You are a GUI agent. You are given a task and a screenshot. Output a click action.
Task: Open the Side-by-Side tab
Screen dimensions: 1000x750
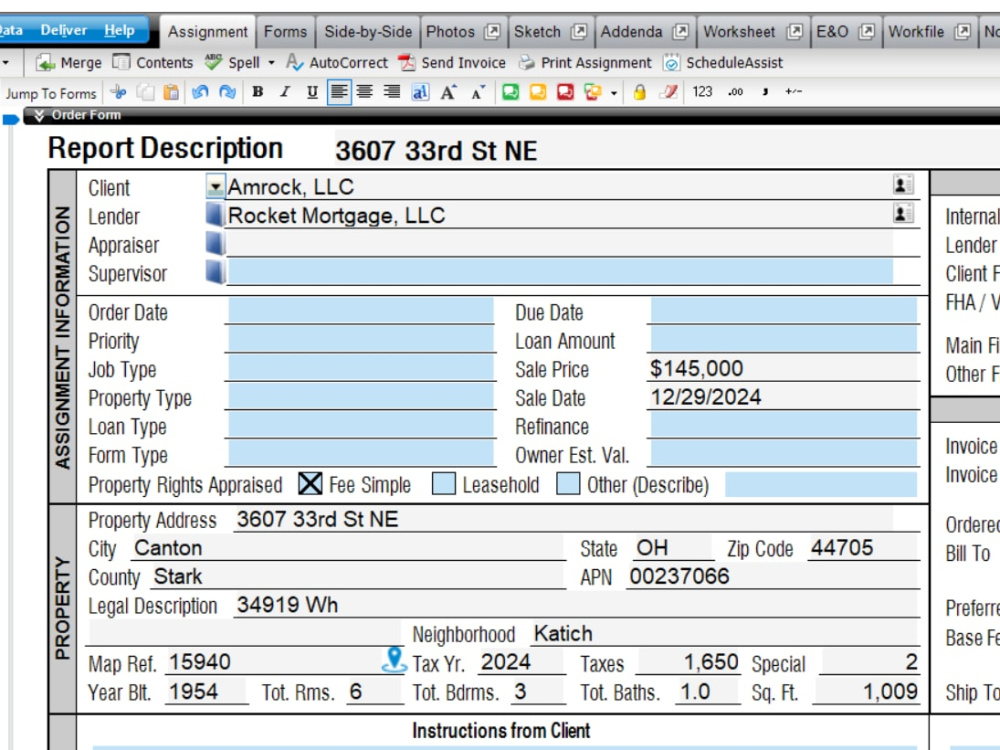368,31
